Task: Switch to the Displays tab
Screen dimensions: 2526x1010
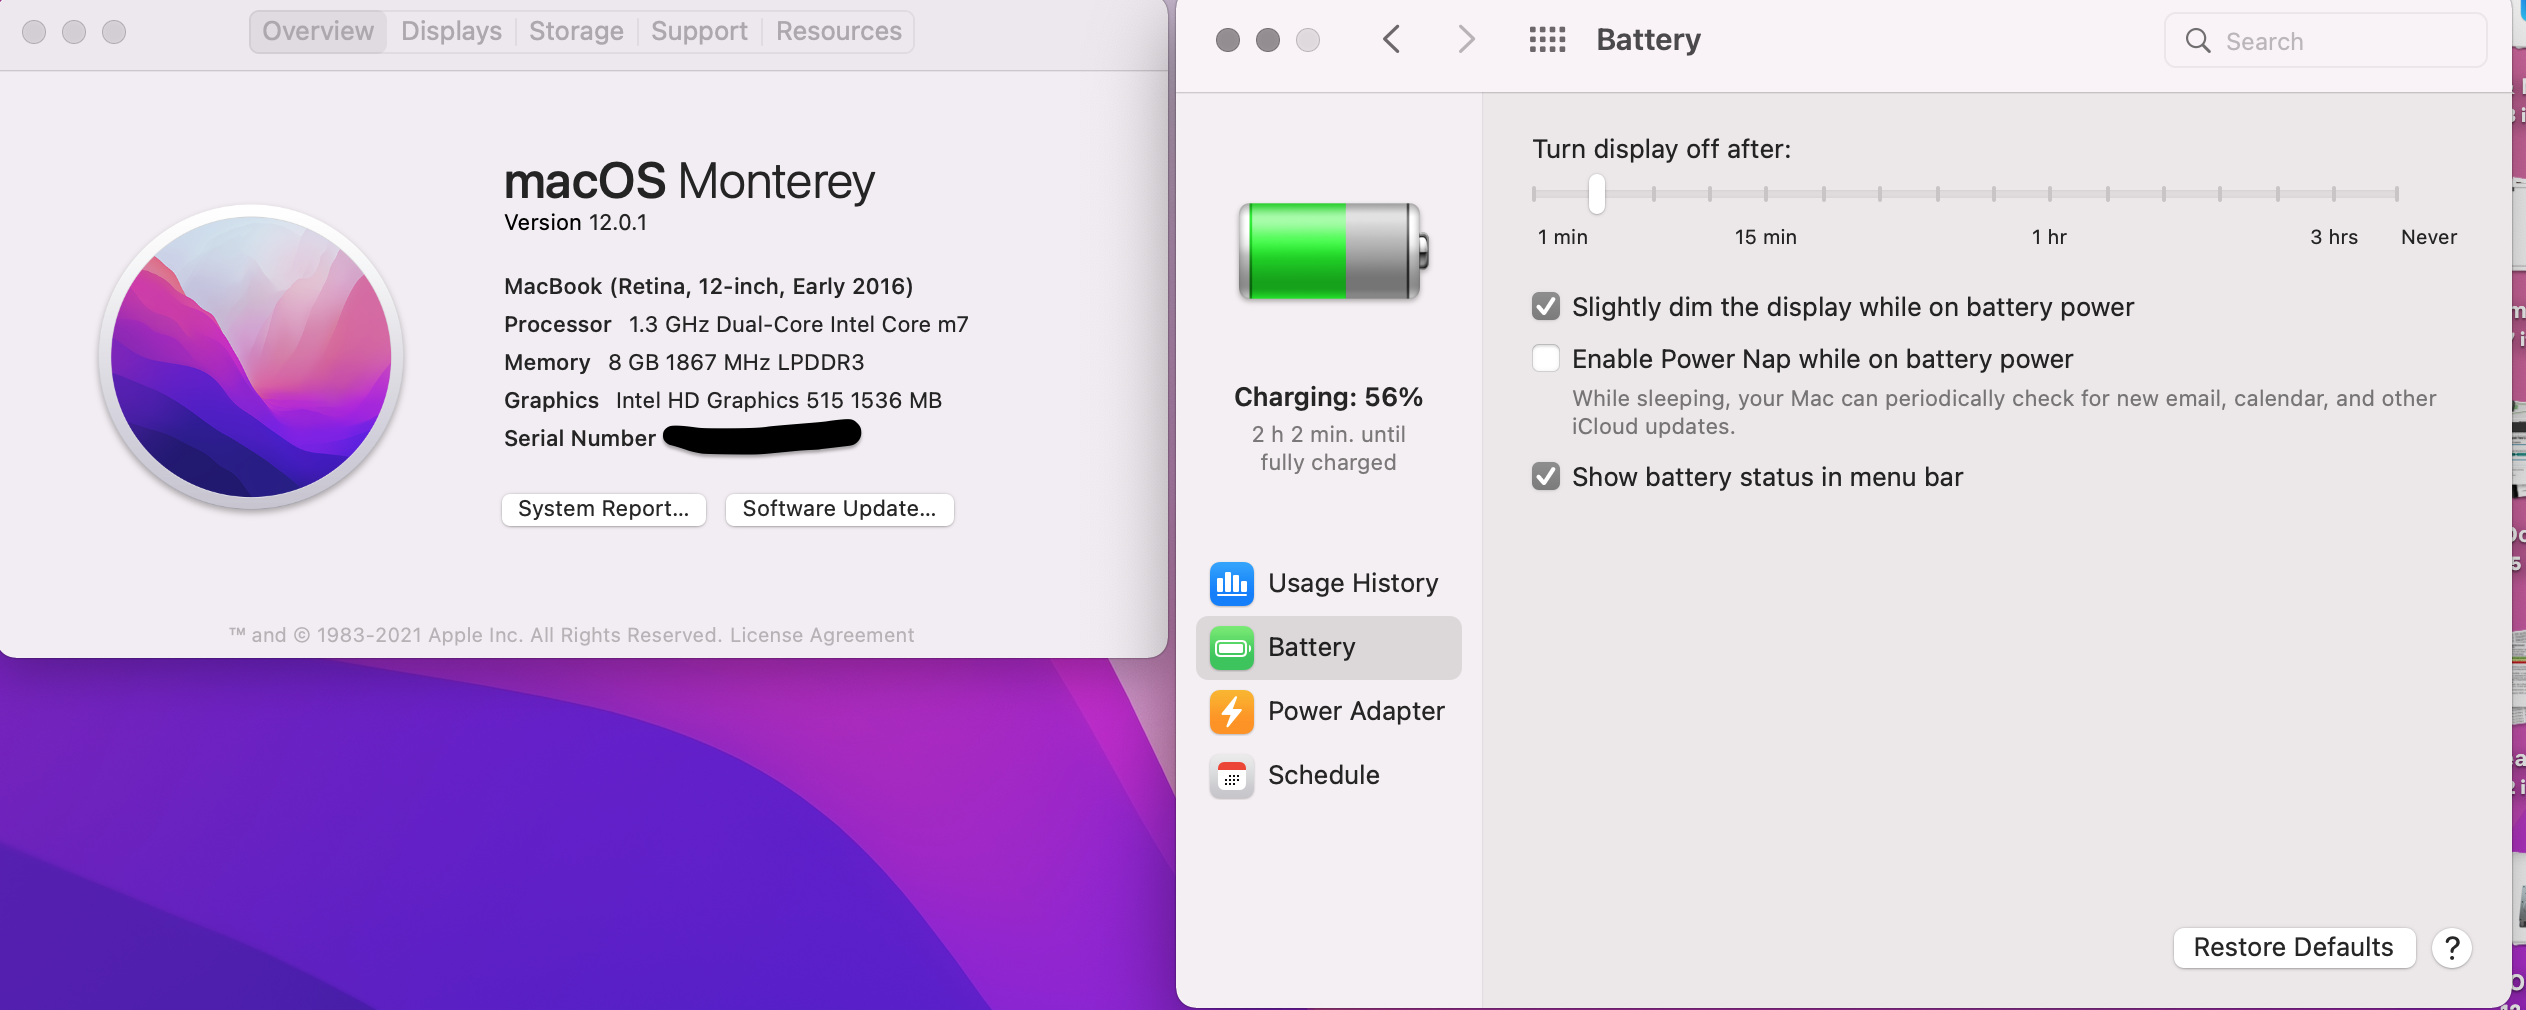Action: coord(452,32)
